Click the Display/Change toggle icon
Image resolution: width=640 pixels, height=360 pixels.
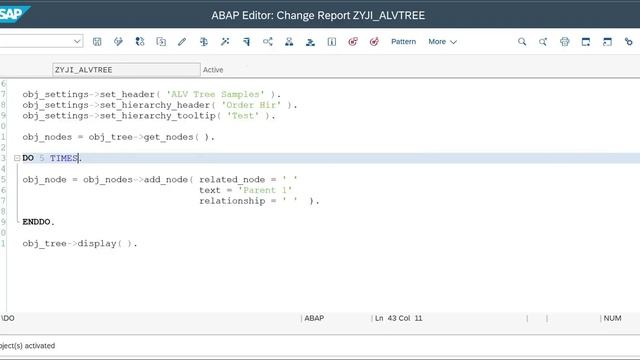(118, 42)
